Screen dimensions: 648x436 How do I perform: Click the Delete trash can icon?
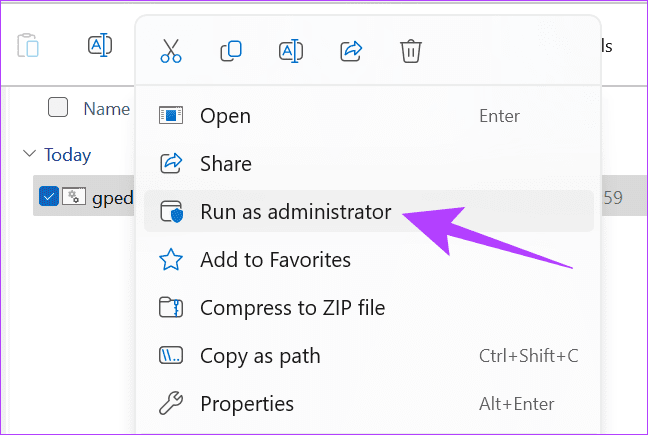pos(410,50)
